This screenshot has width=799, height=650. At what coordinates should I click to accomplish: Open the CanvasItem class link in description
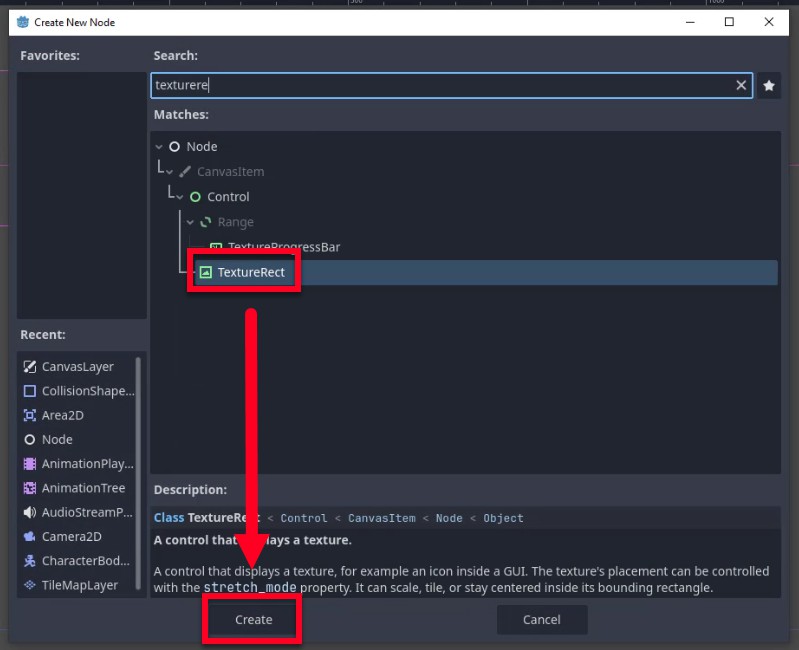point(382,518)
